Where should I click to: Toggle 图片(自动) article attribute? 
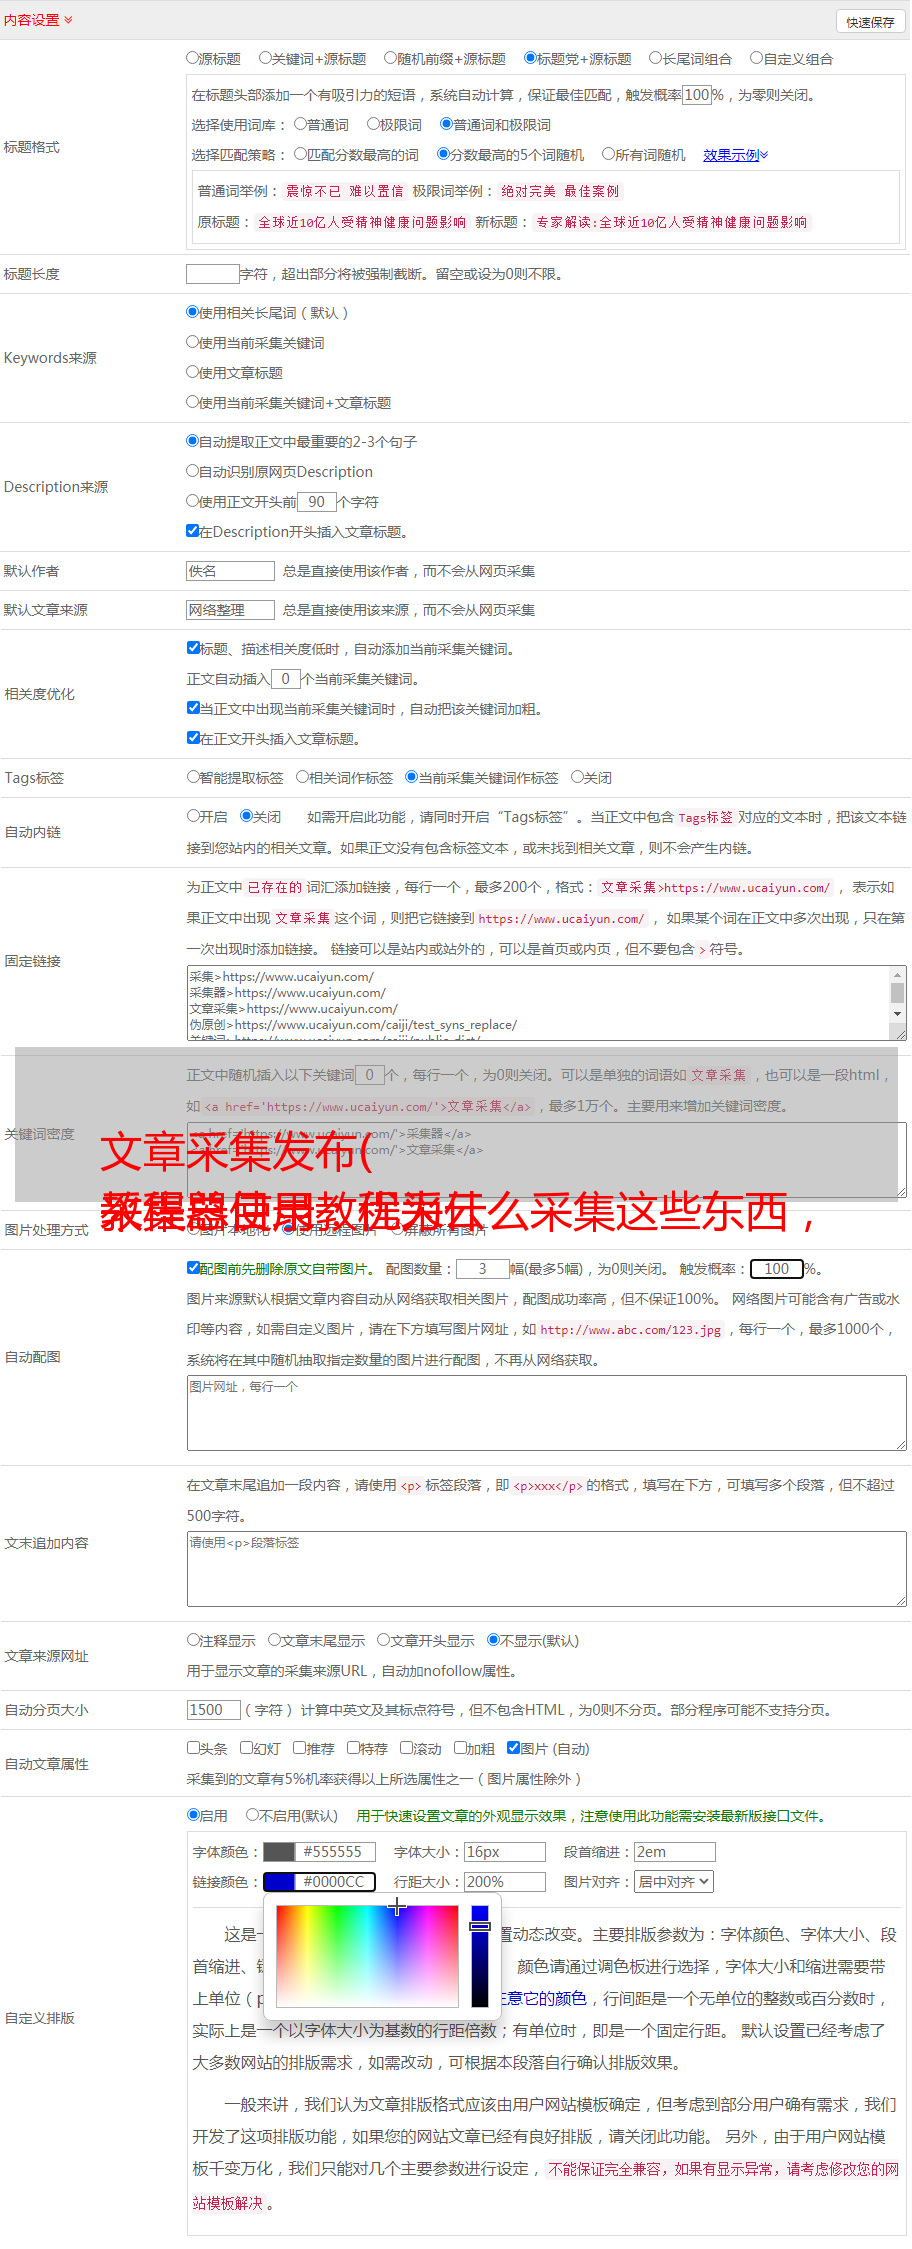[514, 1748]
